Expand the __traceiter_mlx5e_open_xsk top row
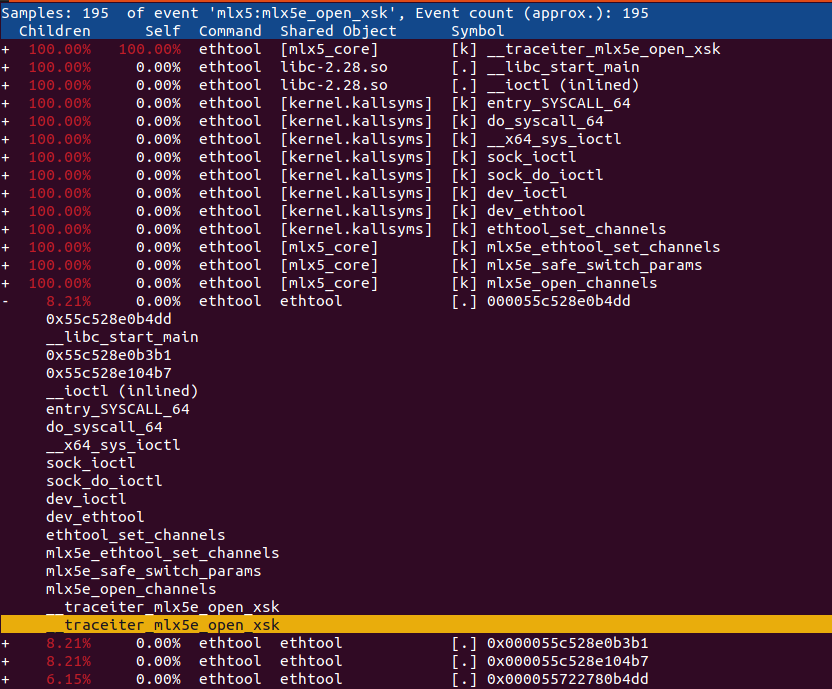Image resolution: width=832 pixels, height=689 pixels. pos(5,49)
